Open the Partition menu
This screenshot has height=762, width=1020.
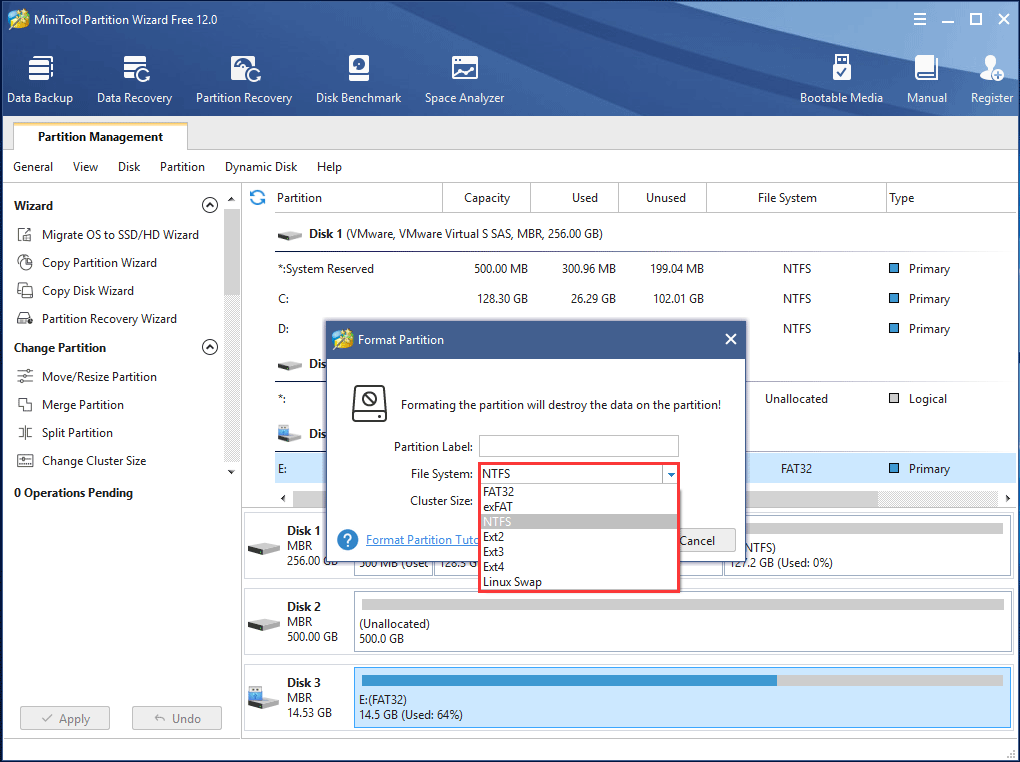(x=182, y=167)
